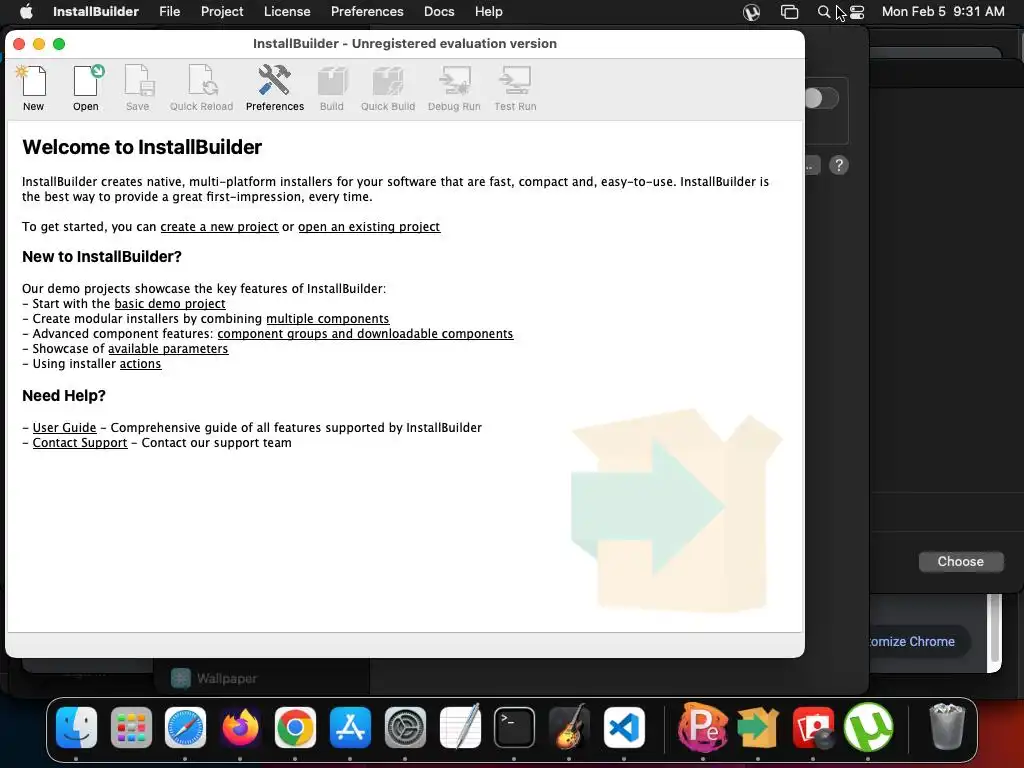Open the Trash in the dock
This screenshot has width=1024, height=768.
point(946,727)
